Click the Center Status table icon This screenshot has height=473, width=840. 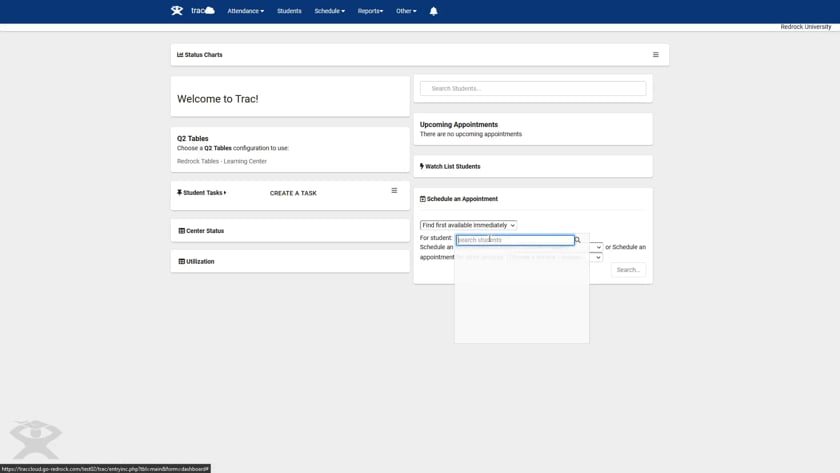click(x=182, y=231)
